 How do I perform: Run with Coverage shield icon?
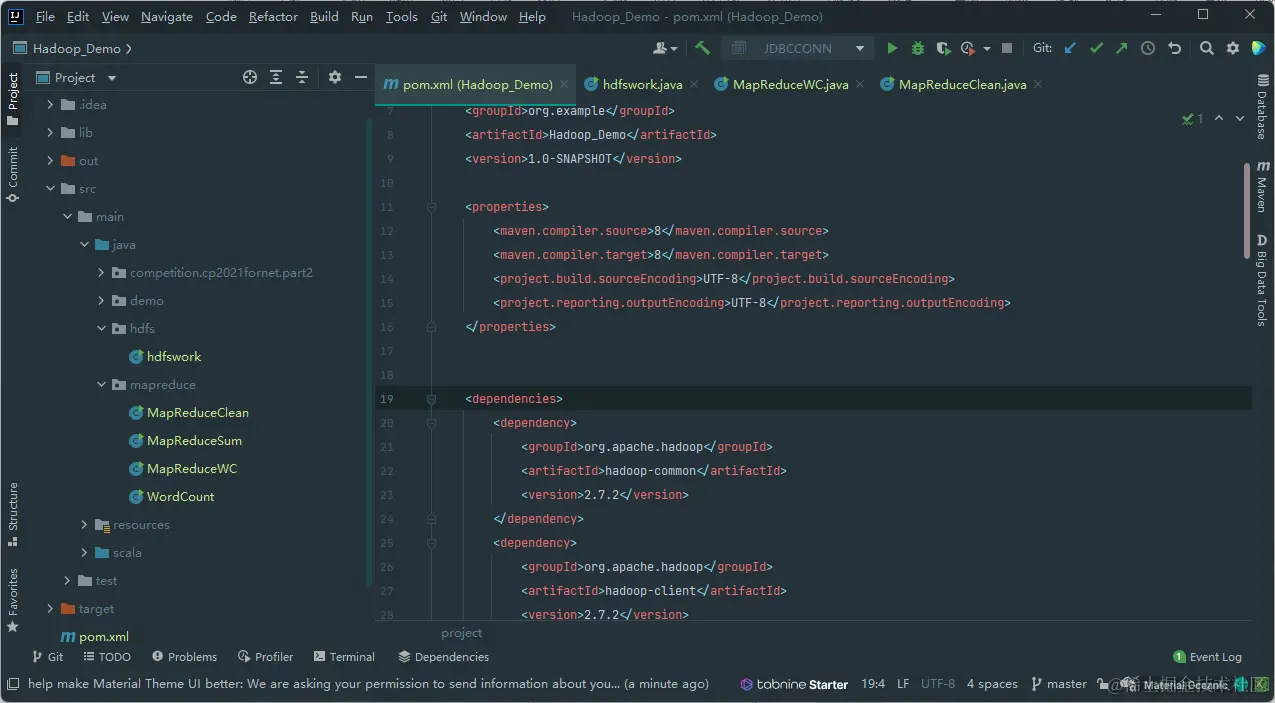(943, 48)
